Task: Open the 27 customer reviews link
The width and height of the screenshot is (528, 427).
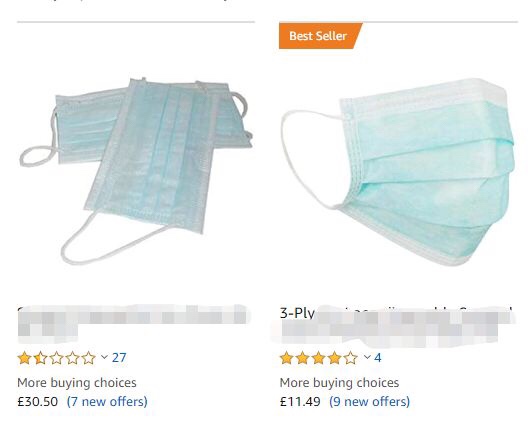Action: pyautogui.click(x=119, y=358)
